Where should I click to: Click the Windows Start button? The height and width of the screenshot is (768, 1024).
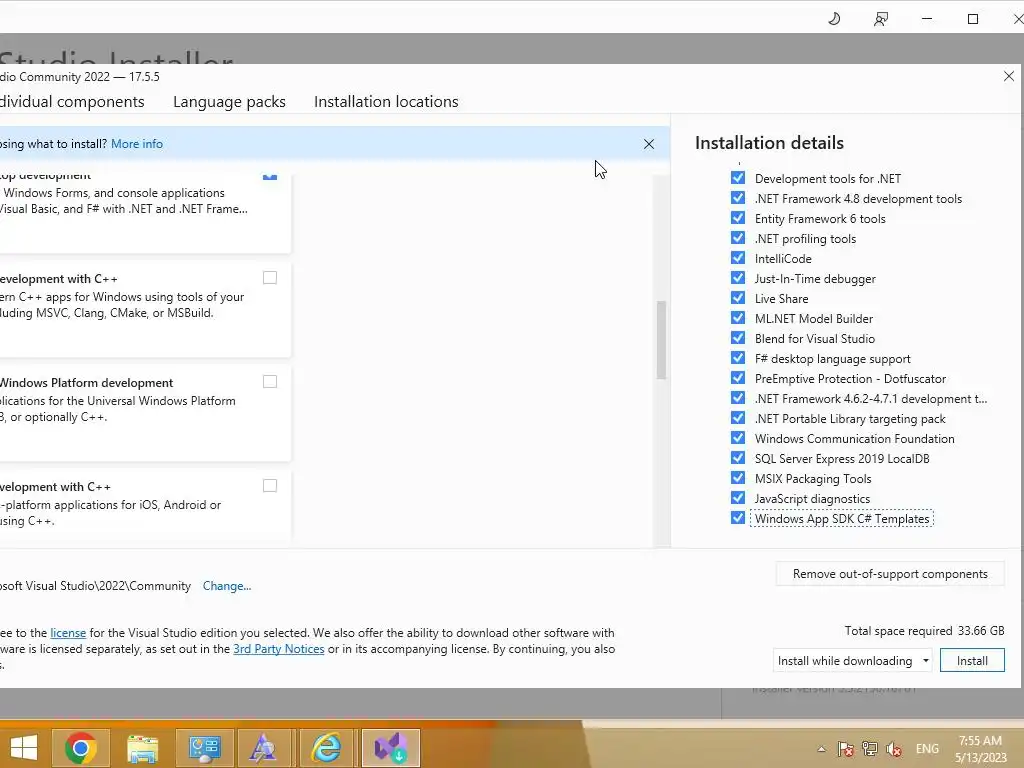pos(24,748)
